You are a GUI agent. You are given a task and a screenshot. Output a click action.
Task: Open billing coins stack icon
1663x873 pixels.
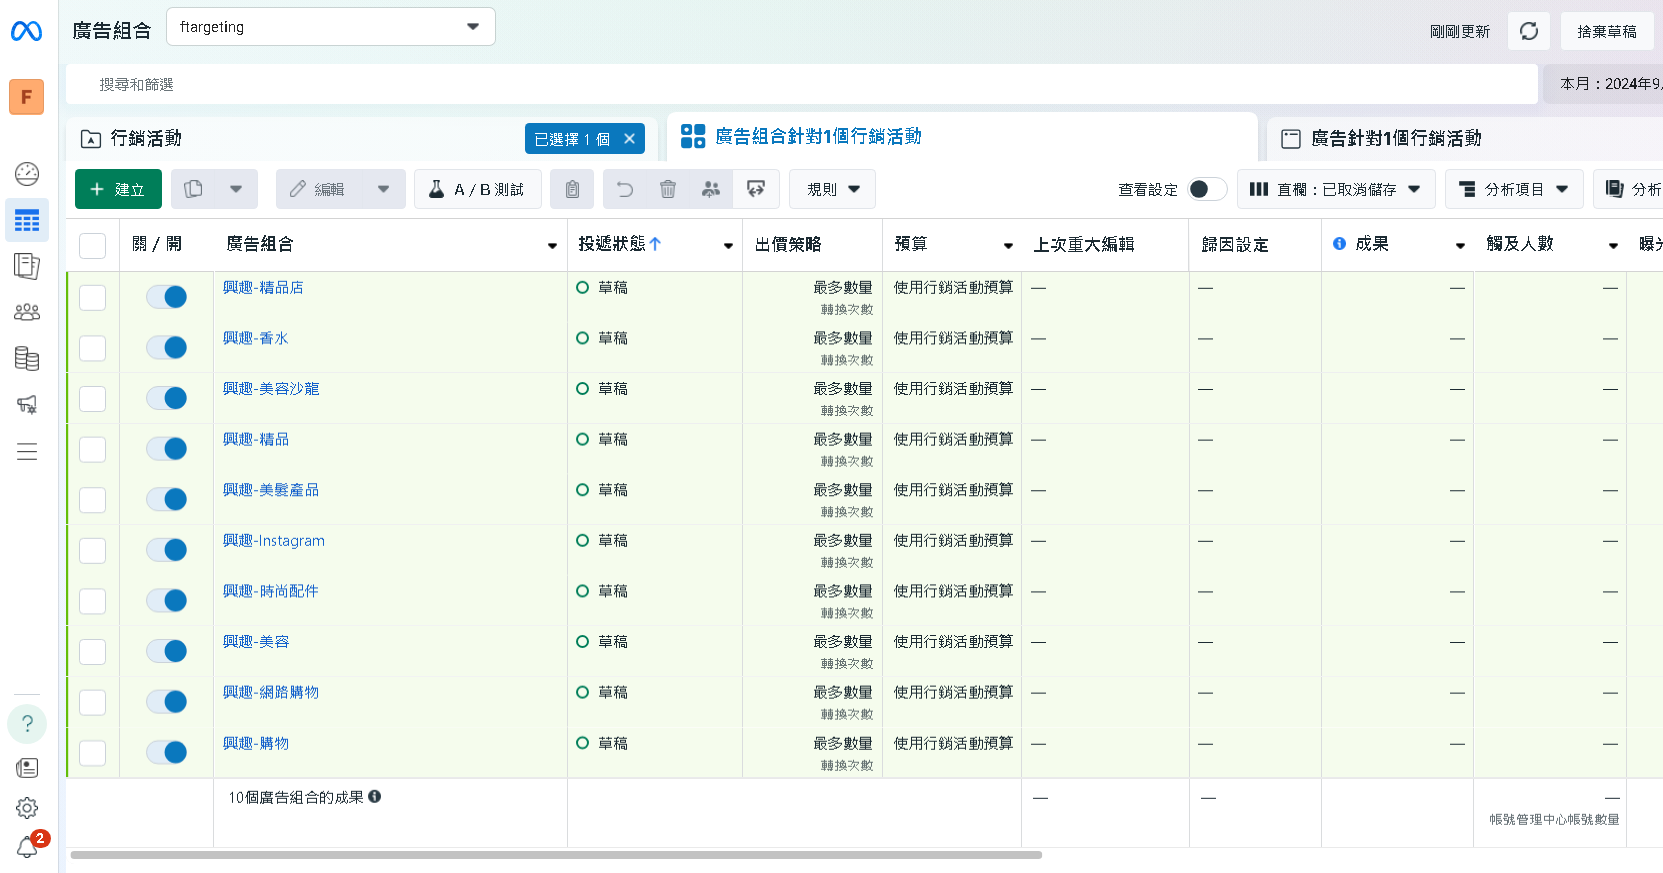[27, 358]
